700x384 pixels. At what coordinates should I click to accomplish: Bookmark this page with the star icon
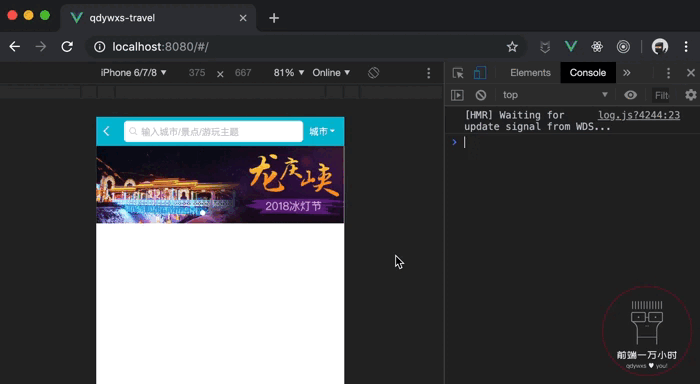512,46
